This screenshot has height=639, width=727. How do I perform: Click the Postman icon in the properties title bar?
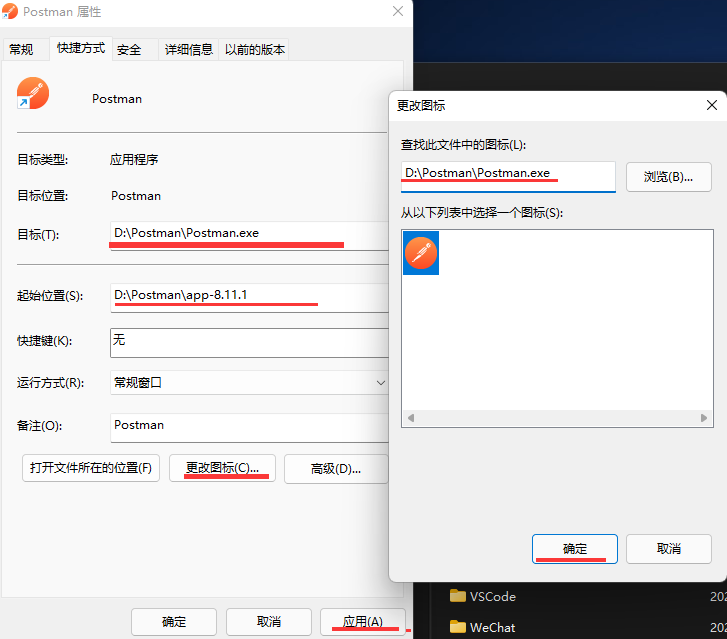10,11
